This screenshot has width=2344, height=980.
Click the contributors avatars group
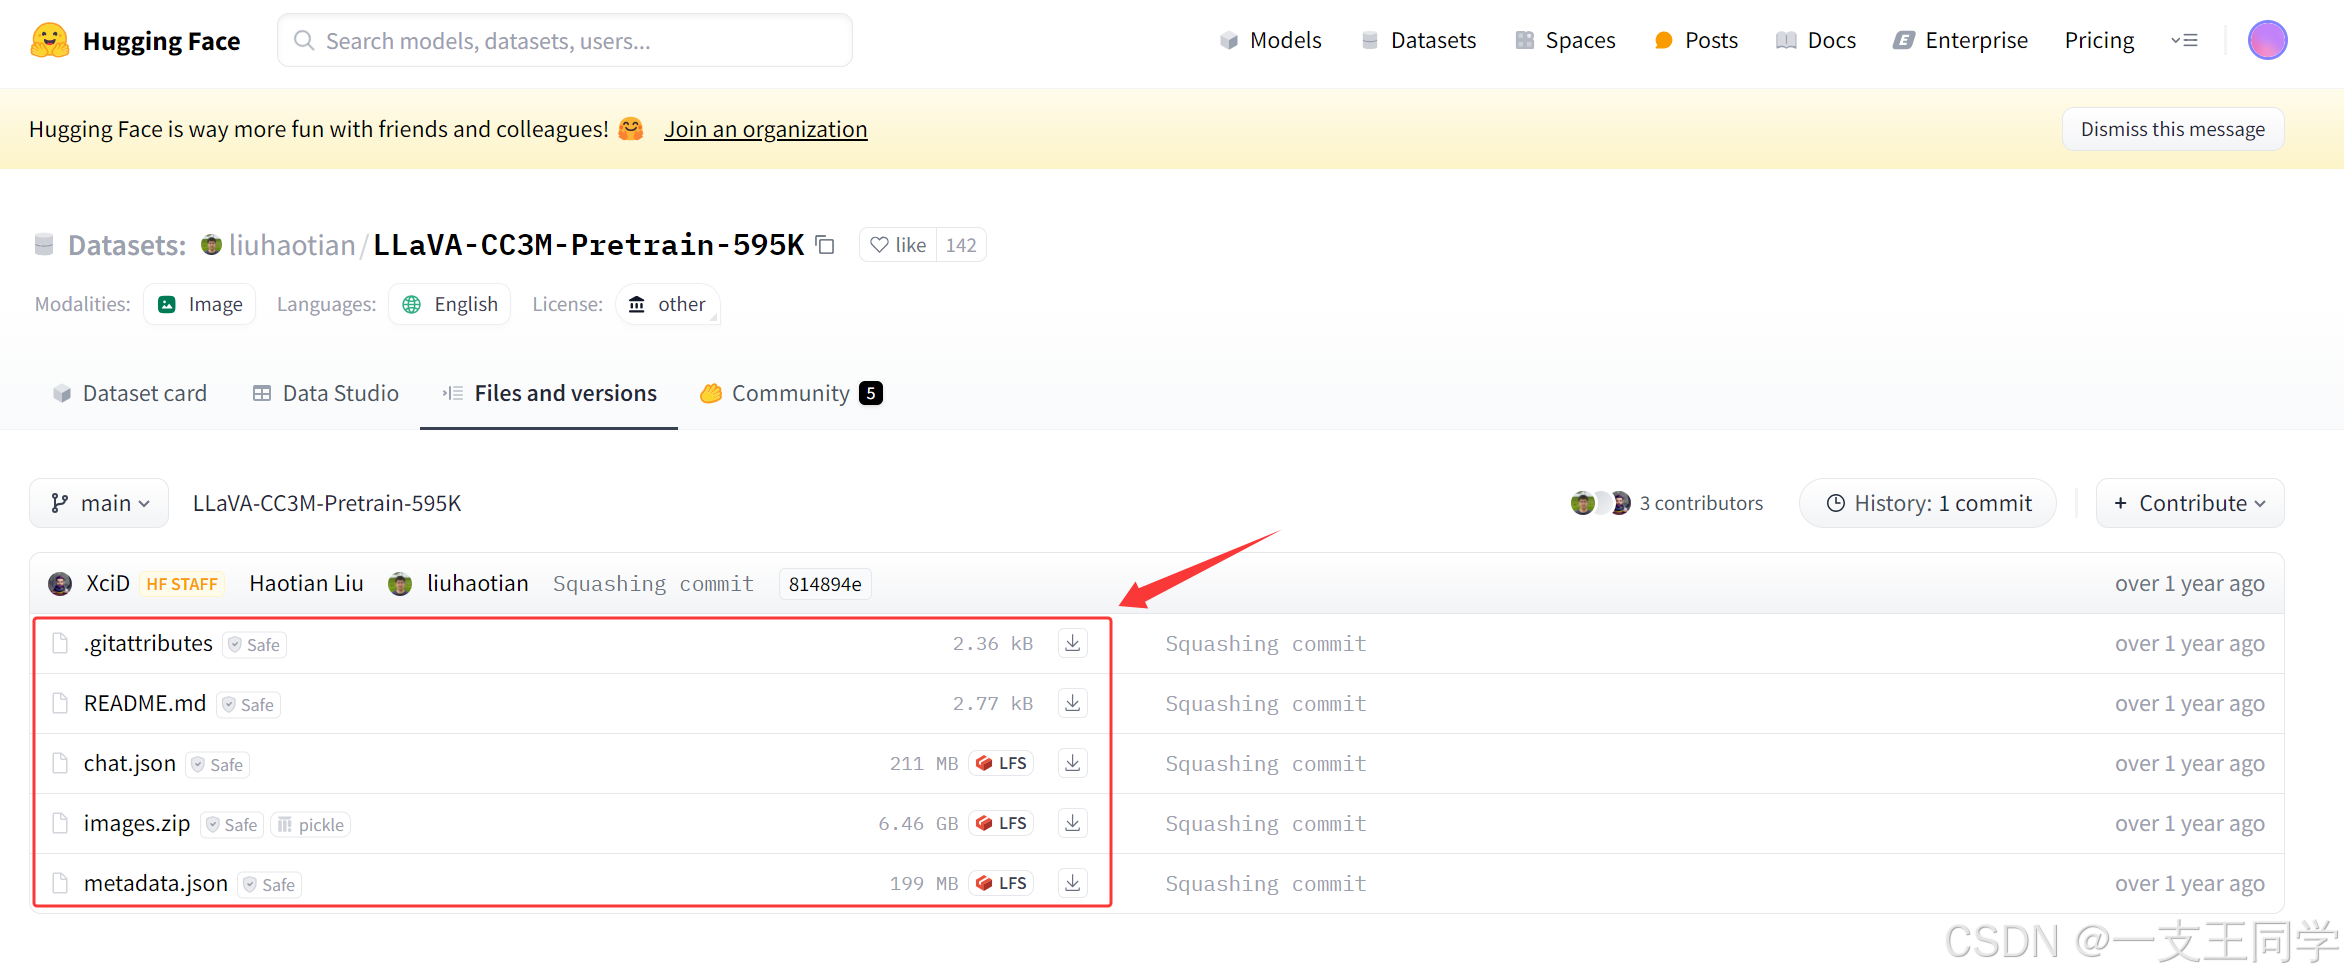[1600, 503]
